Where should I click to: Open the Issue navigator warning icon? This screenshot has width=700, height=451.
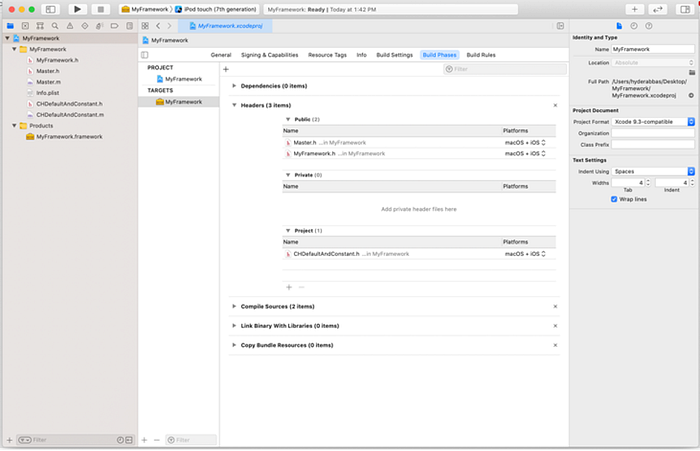point(70,26)
